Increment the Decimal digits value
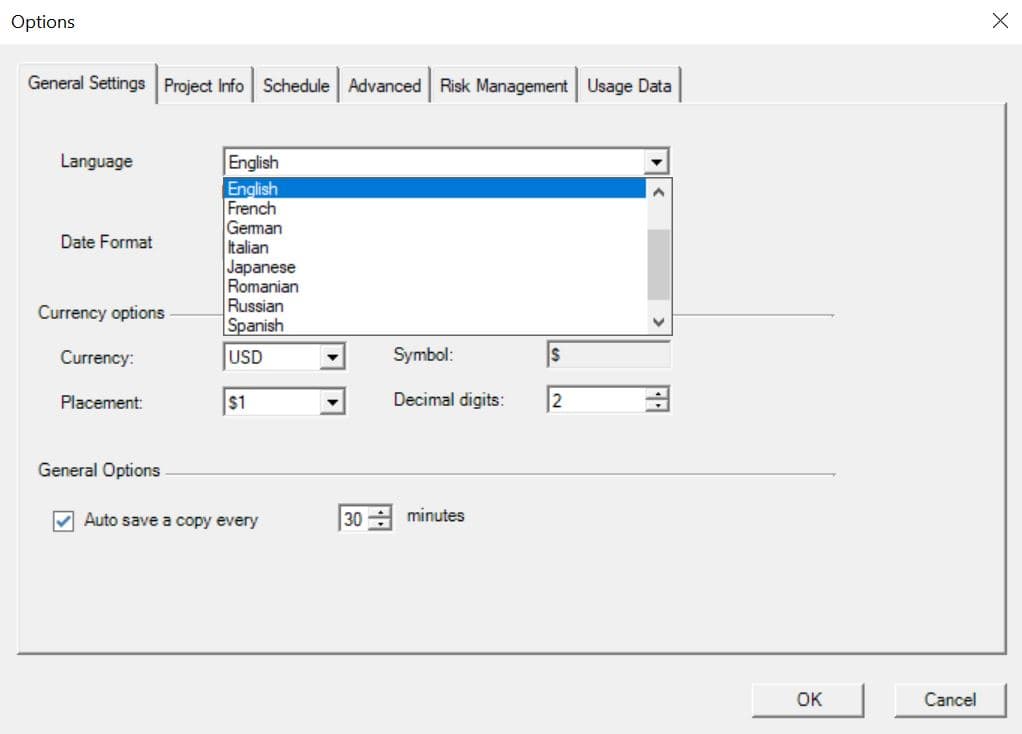The image size is (1022, 734). [657, 393]
